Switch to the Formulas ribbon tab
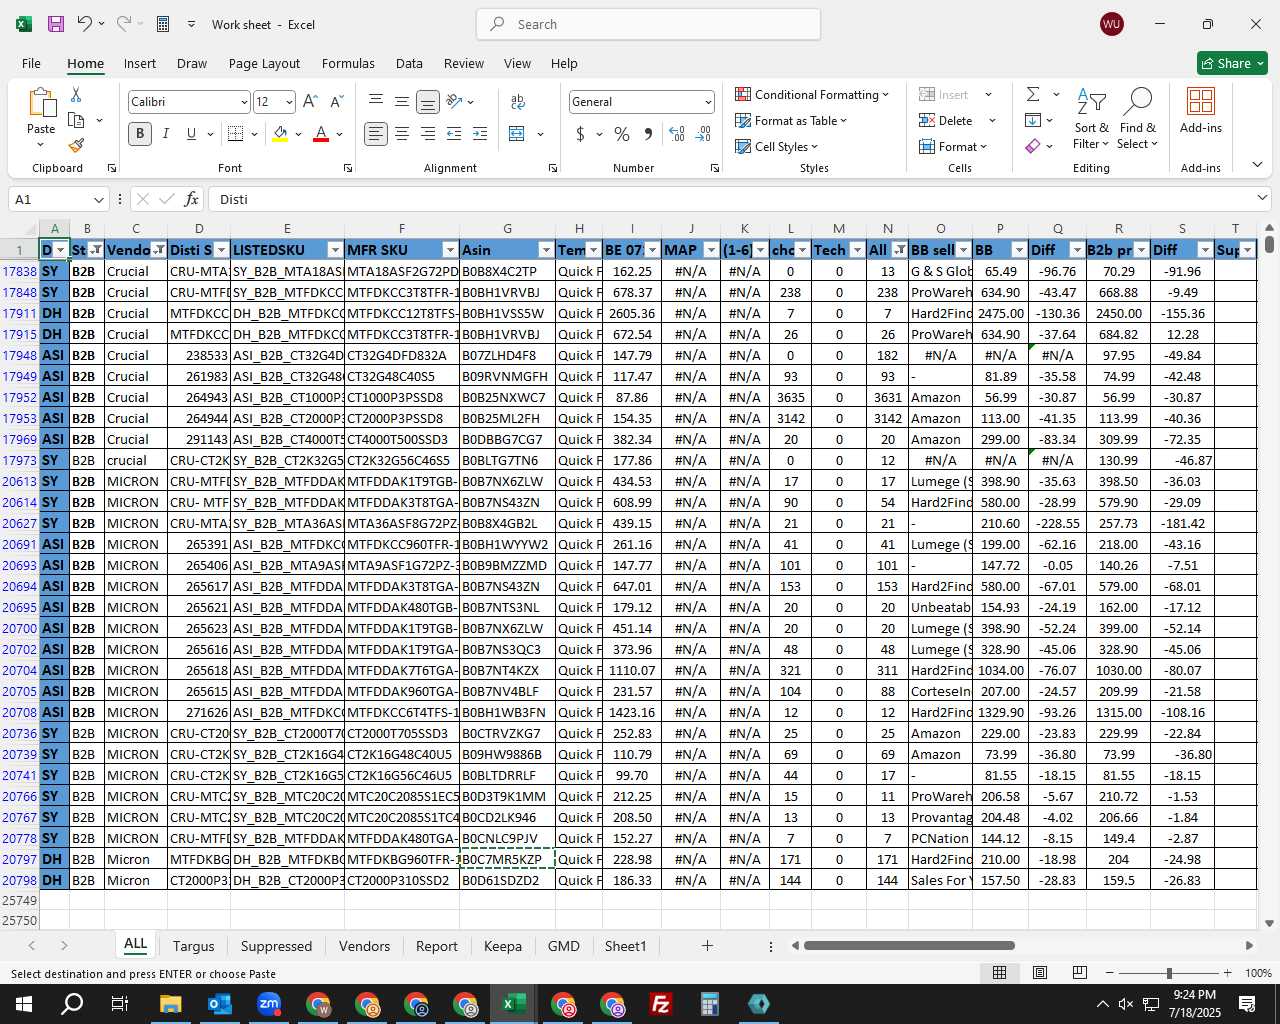1280x1024 pixels. point(348,63)
